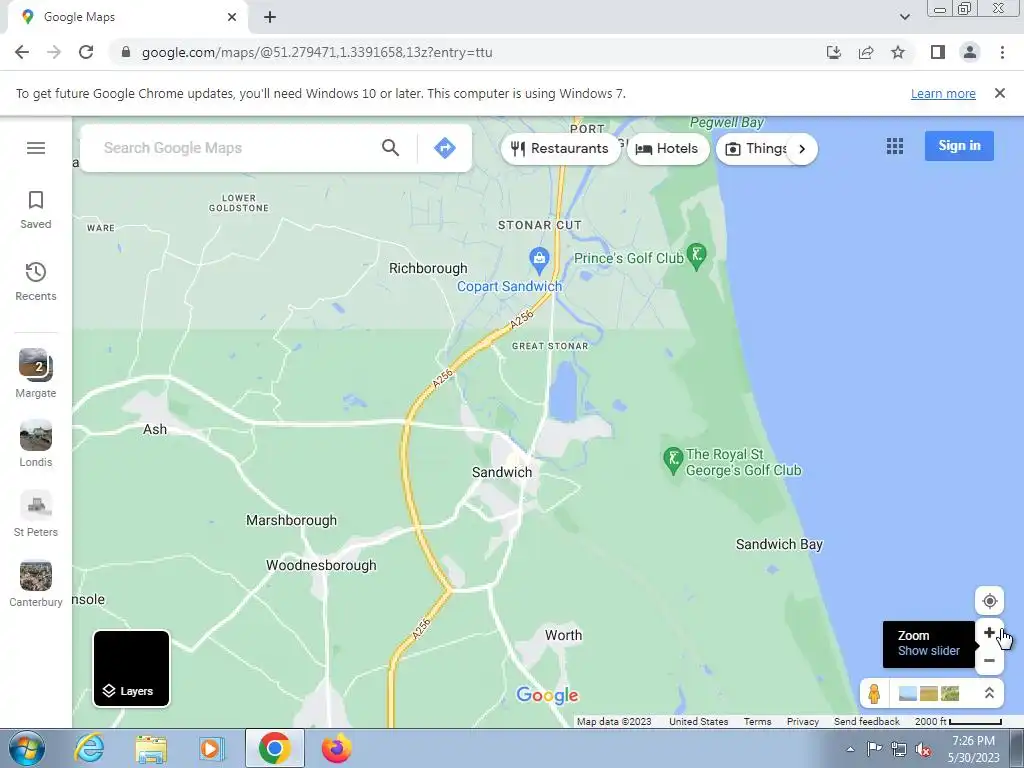Launch Internet Explorer from the taskbar
This screenshot has height=768, width=1024.
pyautogui.click(x=89, y=748)
